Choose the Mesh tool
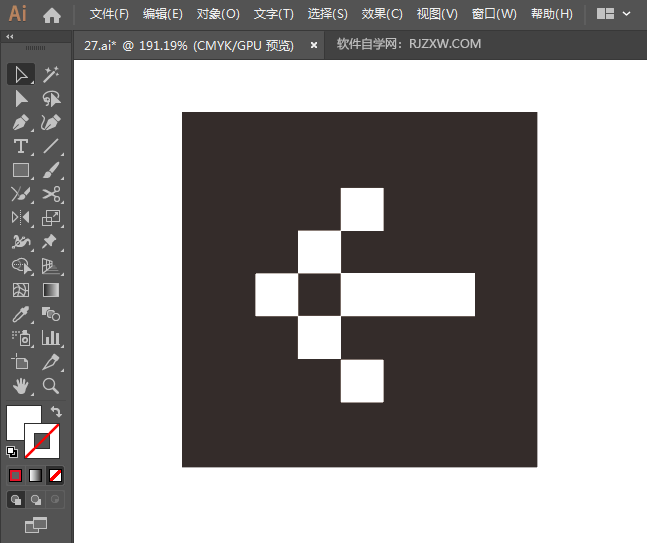 pos(21,290)
